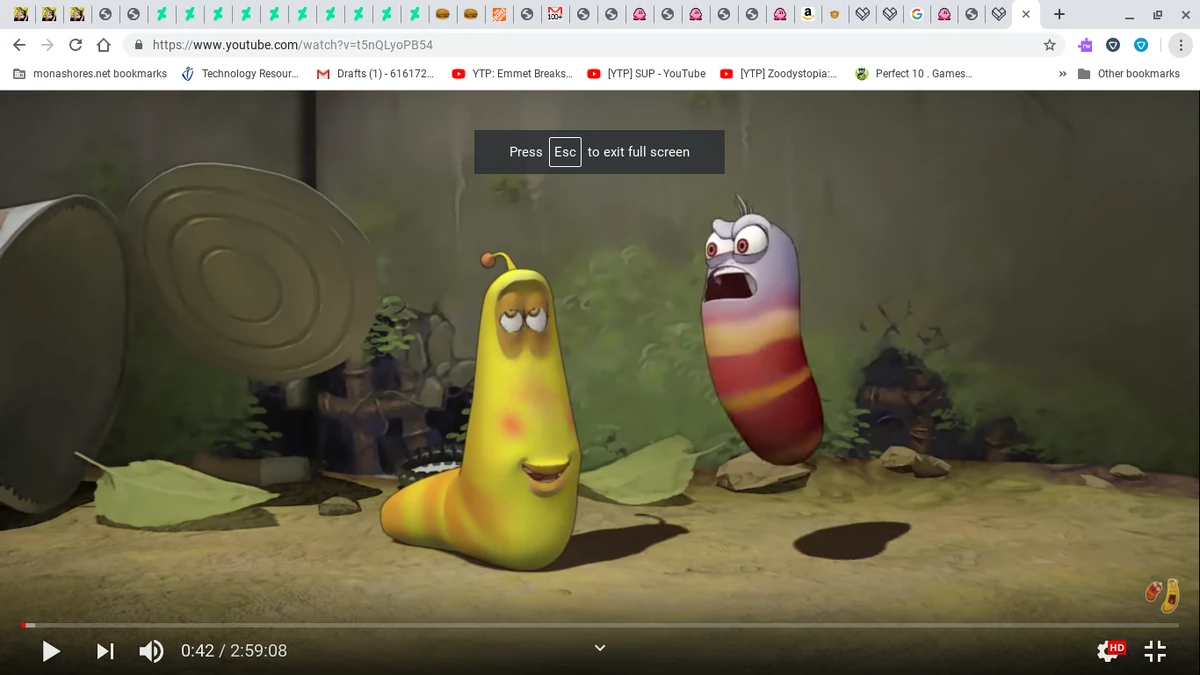Click the purple extension icon near the address bar
Viewport: 1200px width, 675px height.
tap(1085, 45)
